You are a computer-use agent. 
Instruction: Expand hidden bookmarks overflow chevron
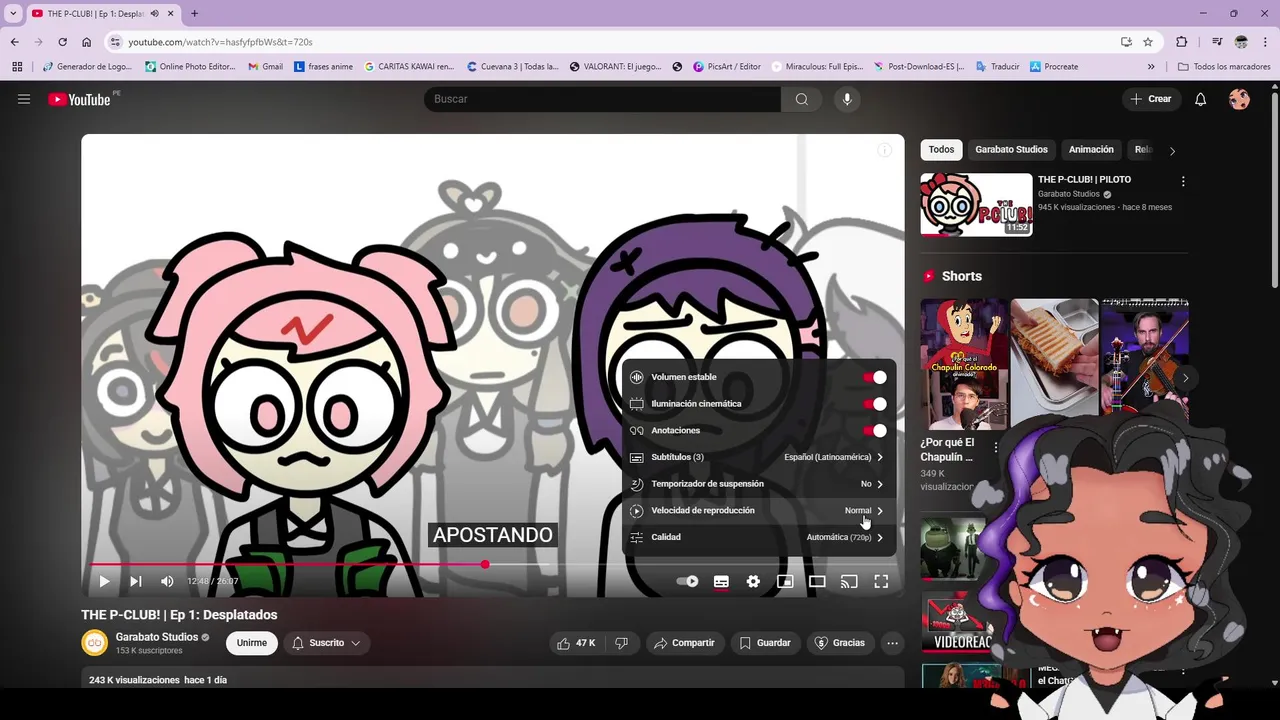point(1151,67)
